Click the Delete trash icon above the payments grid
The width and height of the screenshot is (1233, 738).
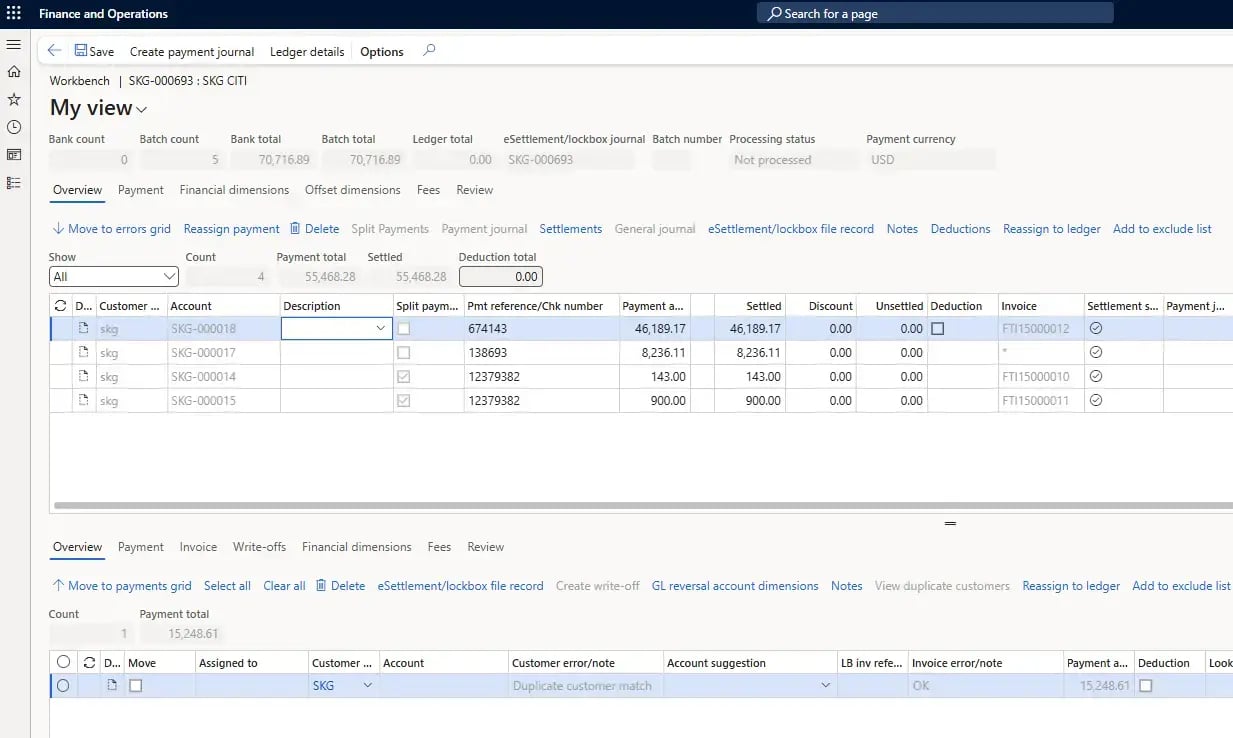tap(315, 228)
